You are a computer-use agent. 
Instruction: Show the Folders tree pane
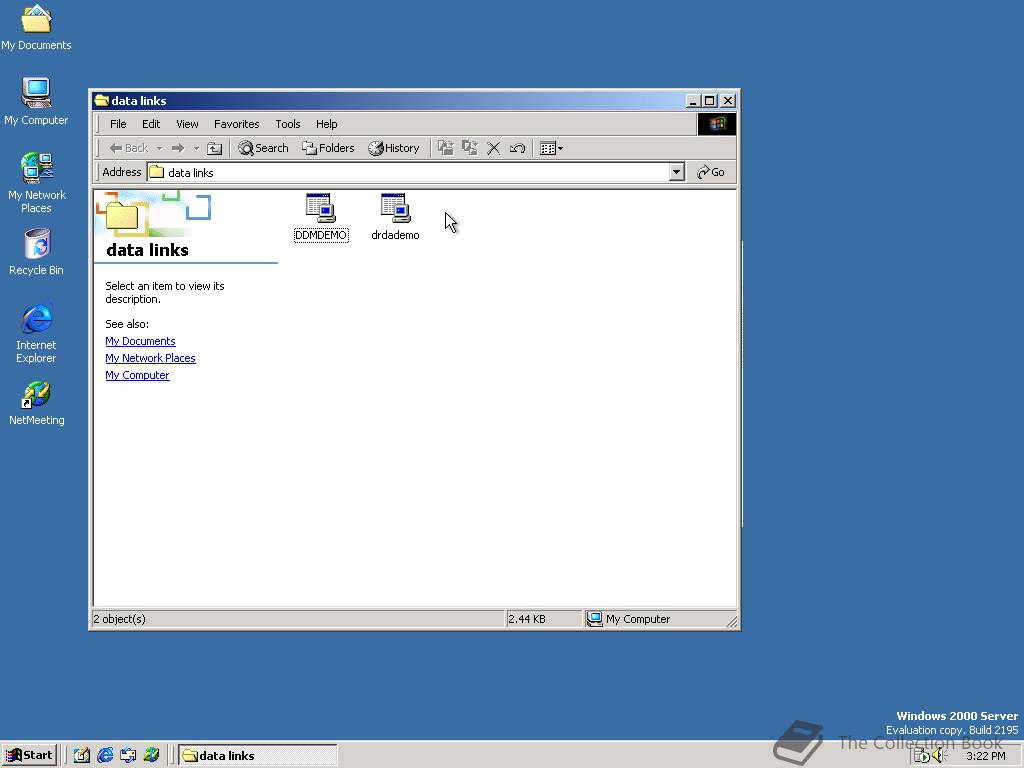point(328,148)
